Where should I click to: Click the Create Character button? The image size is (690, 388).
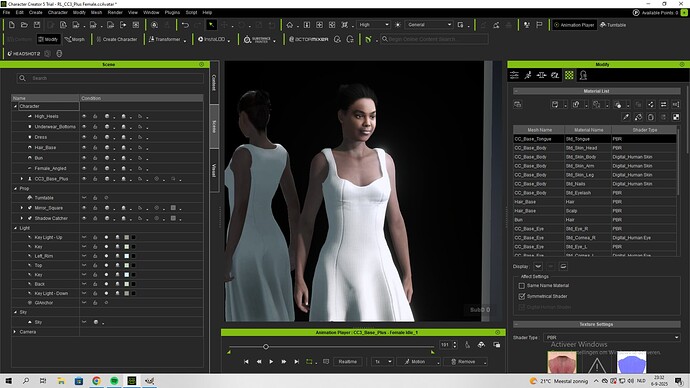point(116,39)
